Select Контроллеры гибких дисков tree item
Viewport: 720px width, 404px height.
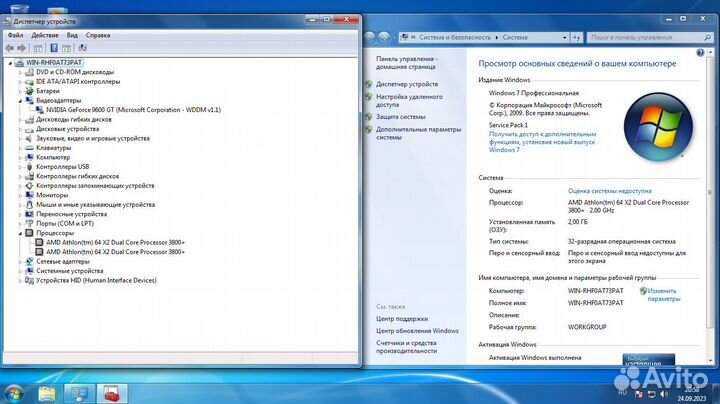point(77,176)
